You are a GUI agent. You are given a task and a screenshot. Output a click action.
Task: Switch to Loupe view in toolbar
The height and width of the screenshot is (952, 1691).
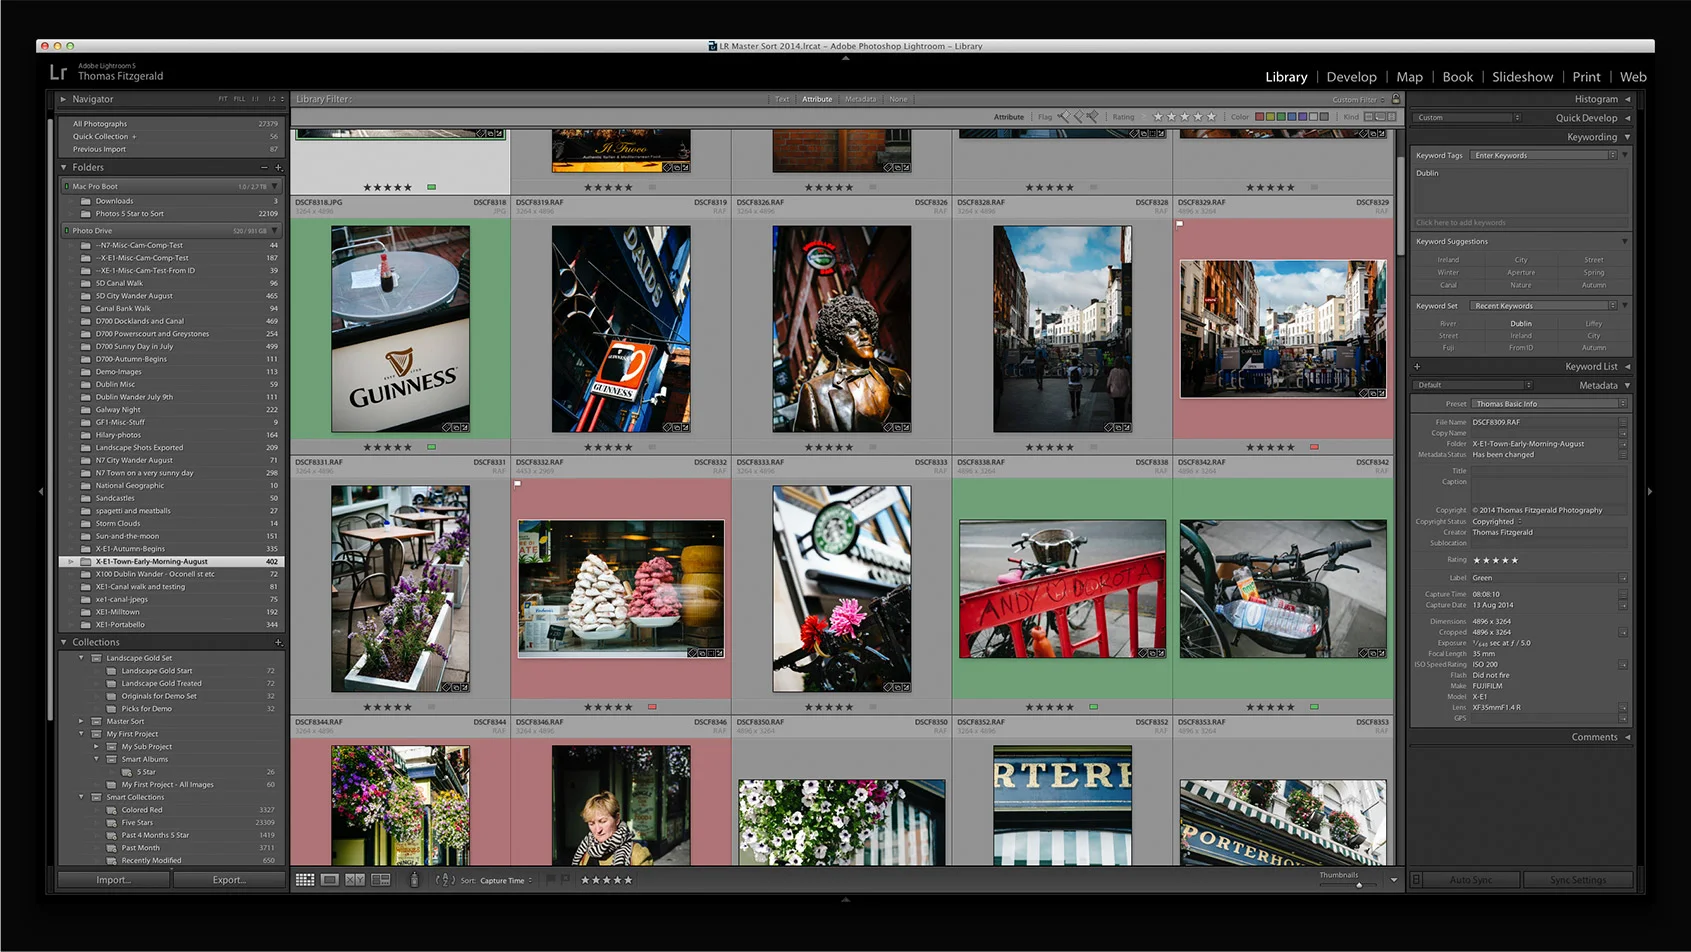(330, 880)
